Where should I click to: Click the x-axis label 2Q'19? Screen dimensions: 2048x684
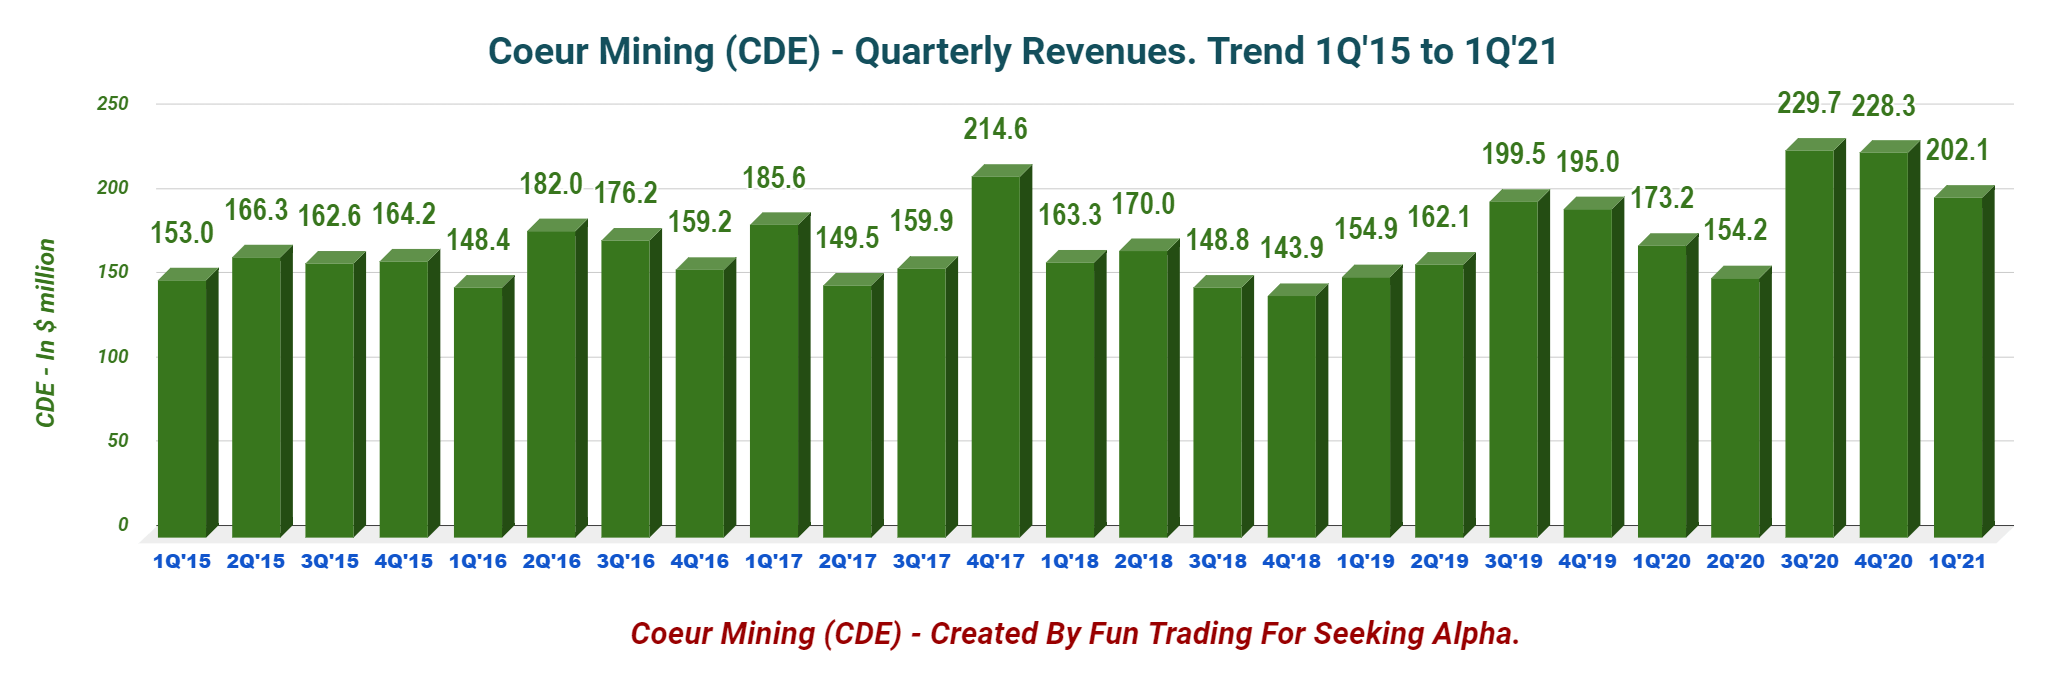click(1440, 562)
